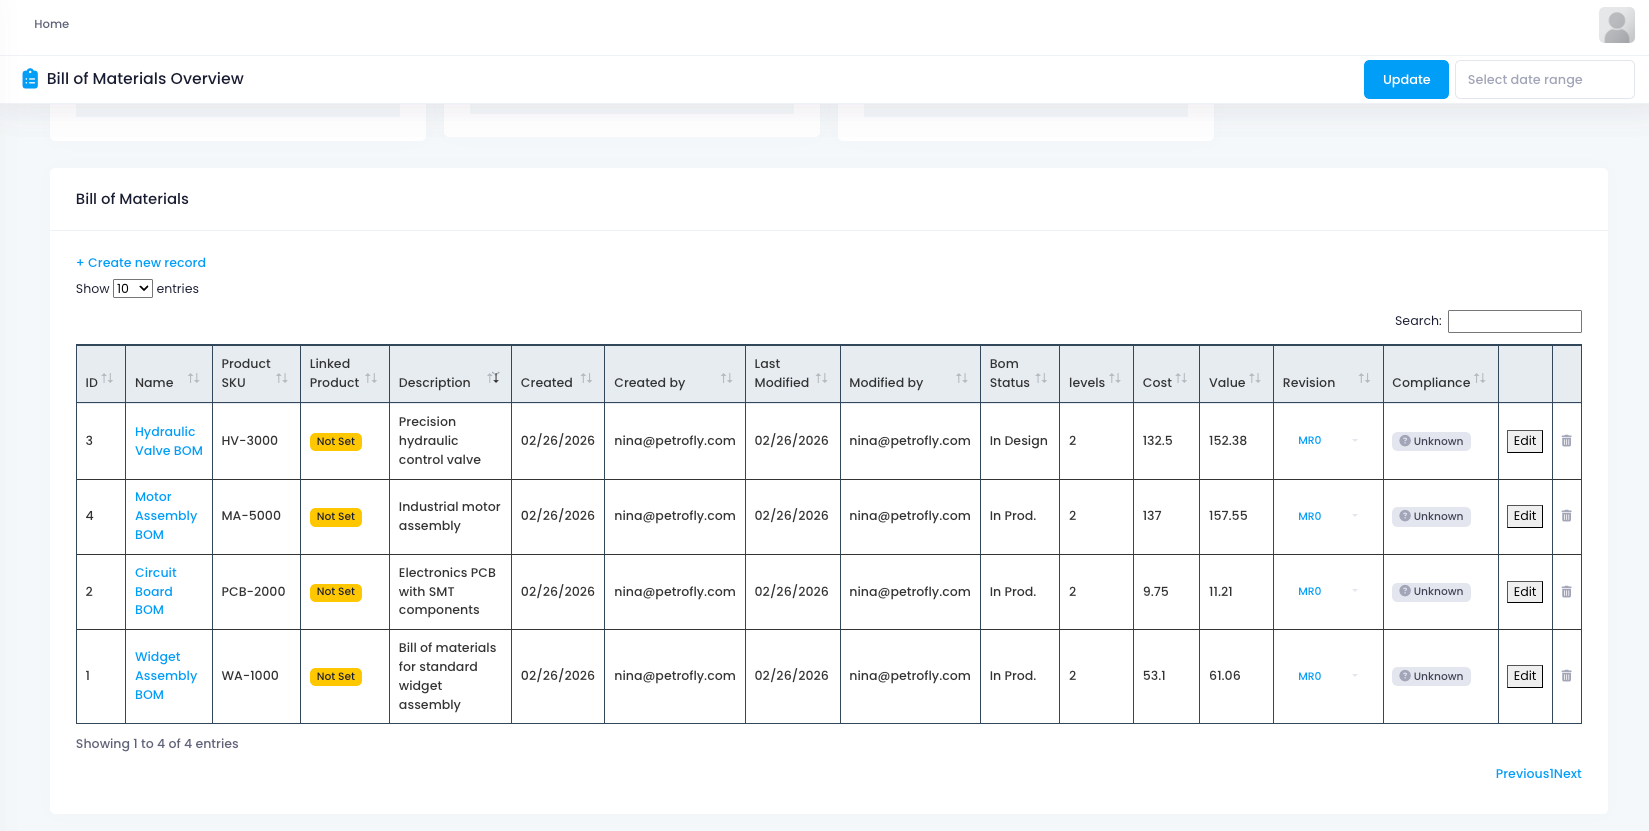
Task: Click Create new record link
Action: point(141,263)
